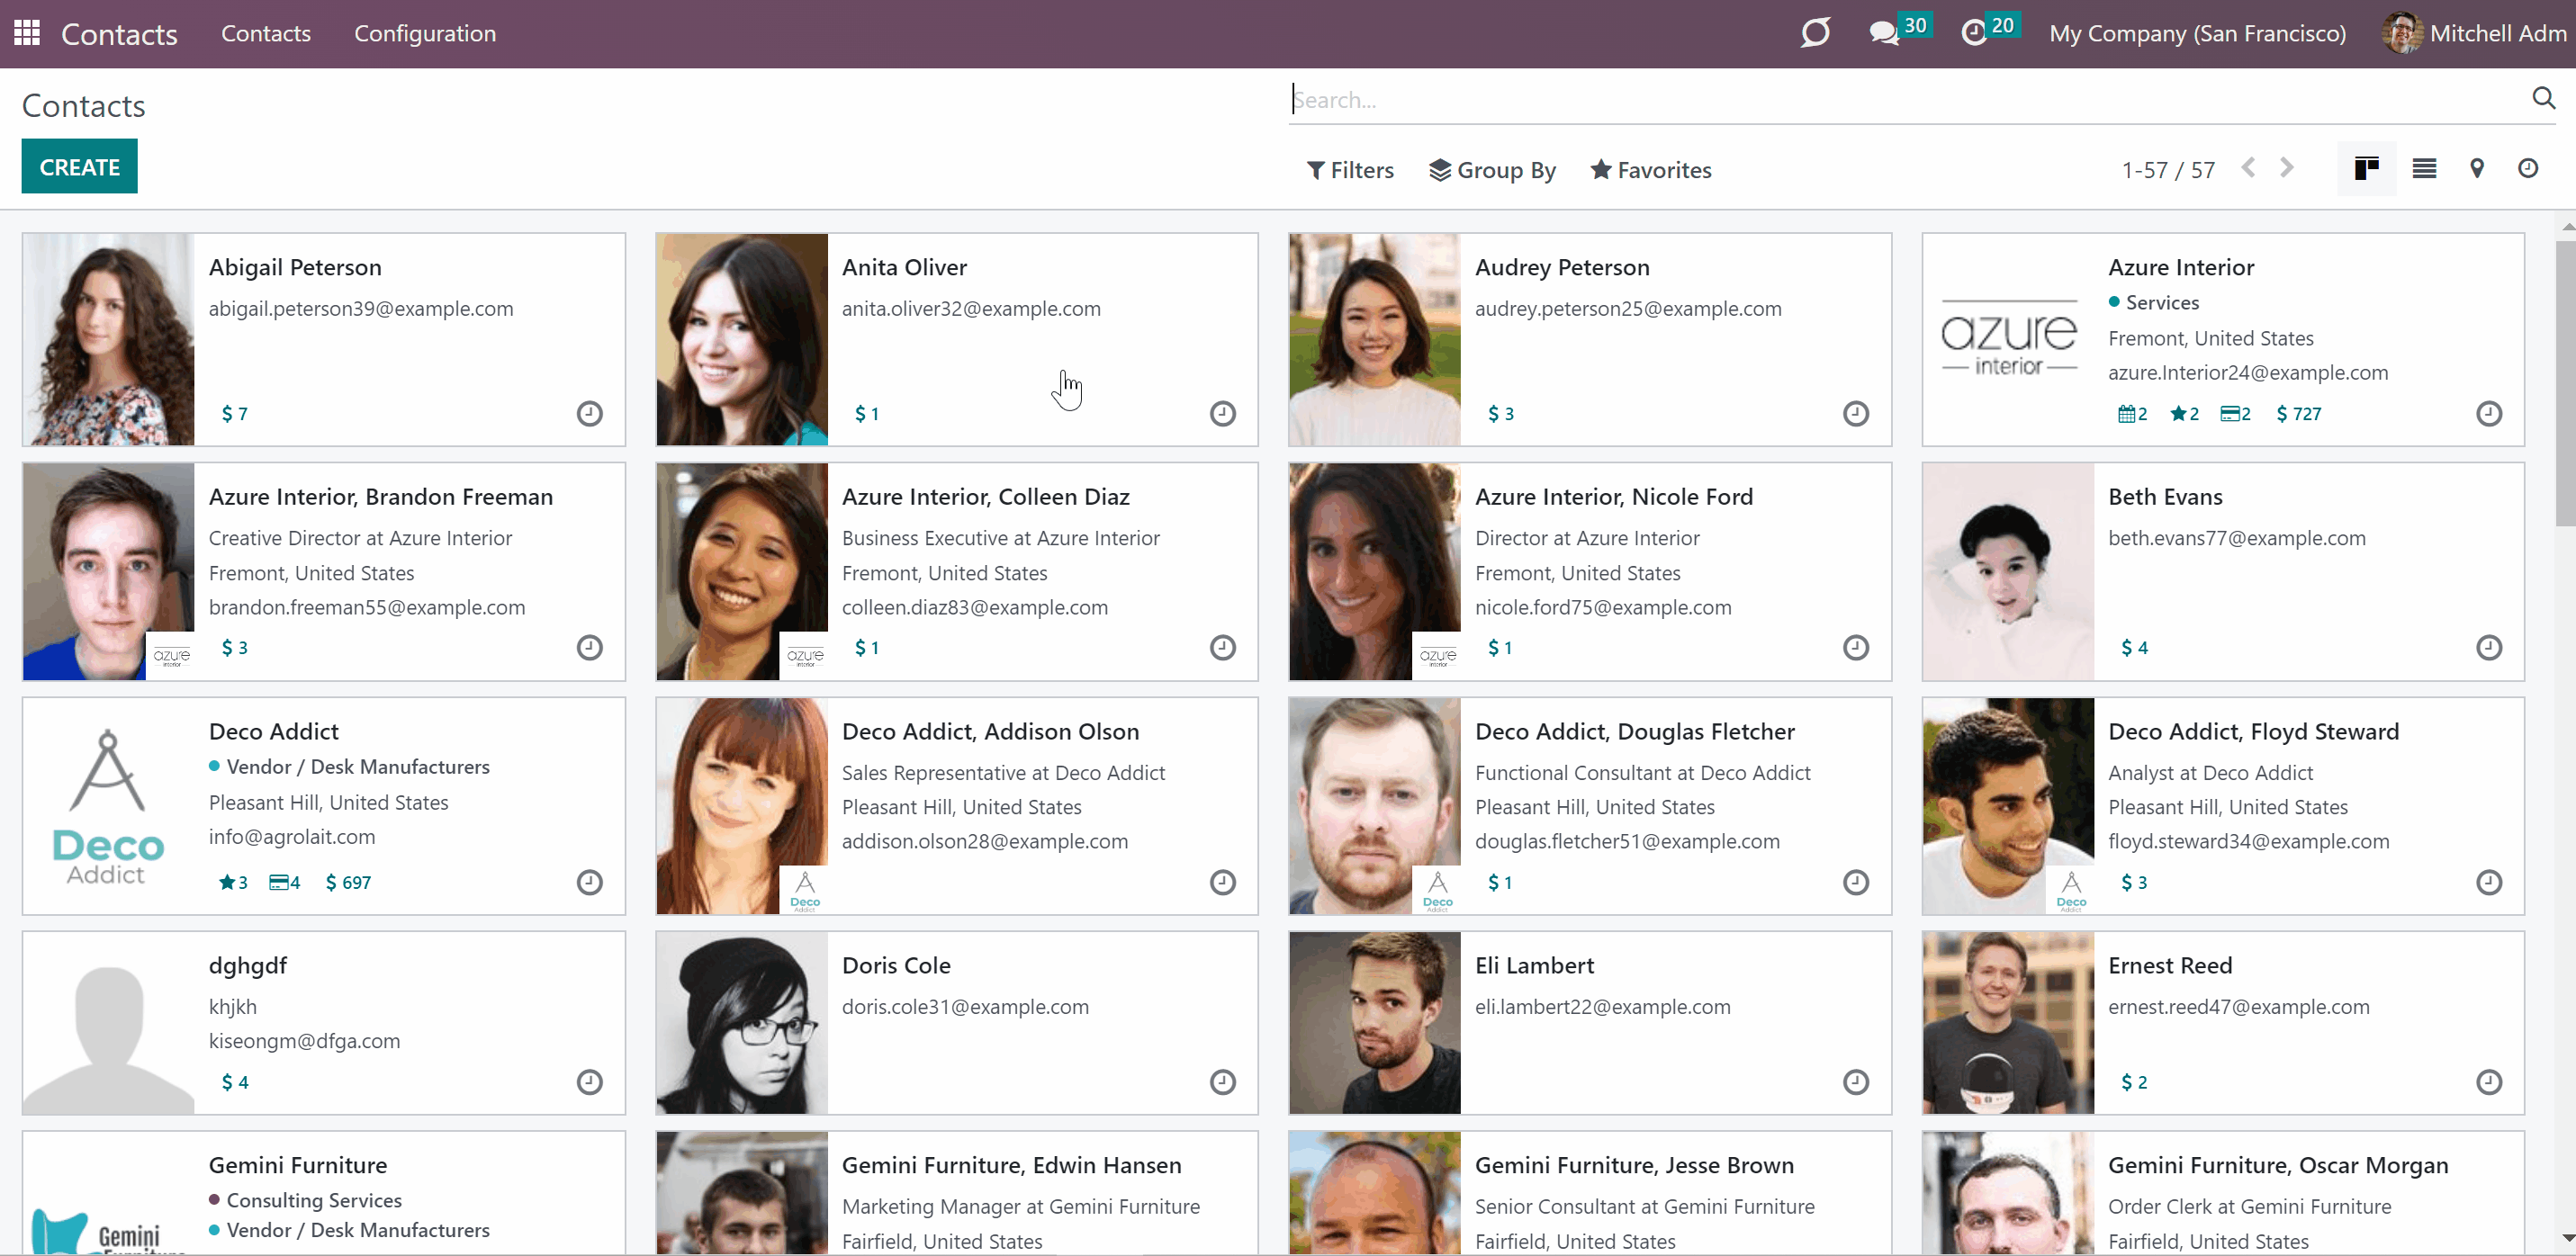Click the Consulting Services tag on Gemini Furniture
2576x1256 pixels.
314,1200
